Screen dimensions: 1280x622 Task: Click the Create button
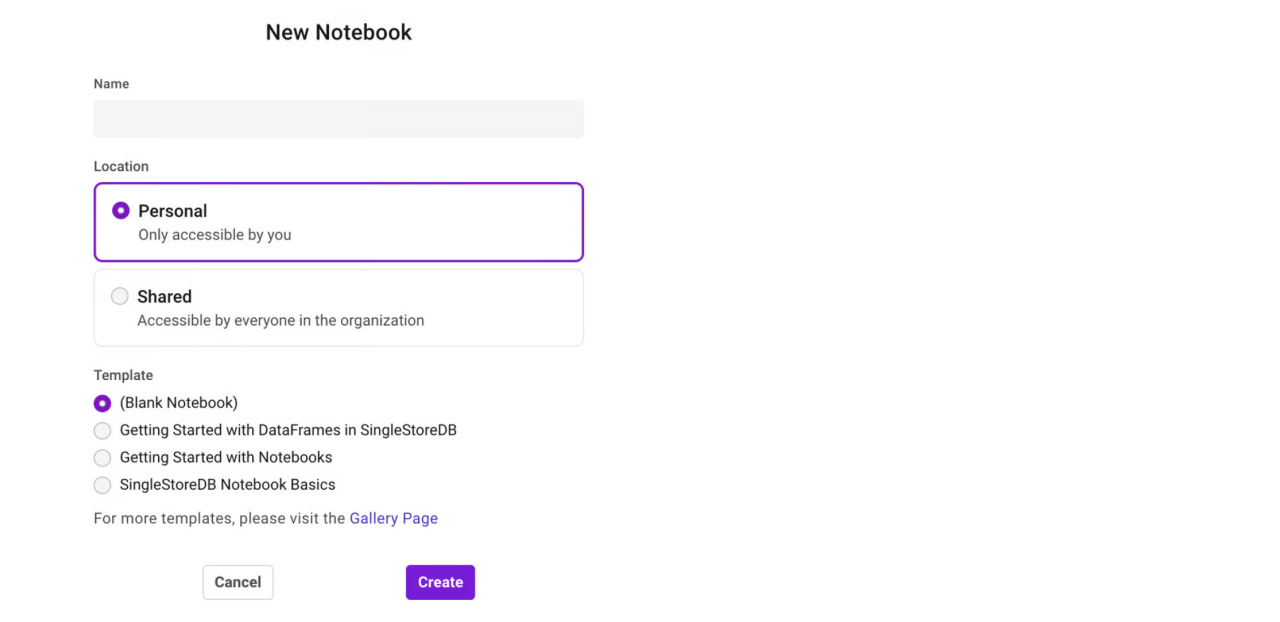[440, 582]
